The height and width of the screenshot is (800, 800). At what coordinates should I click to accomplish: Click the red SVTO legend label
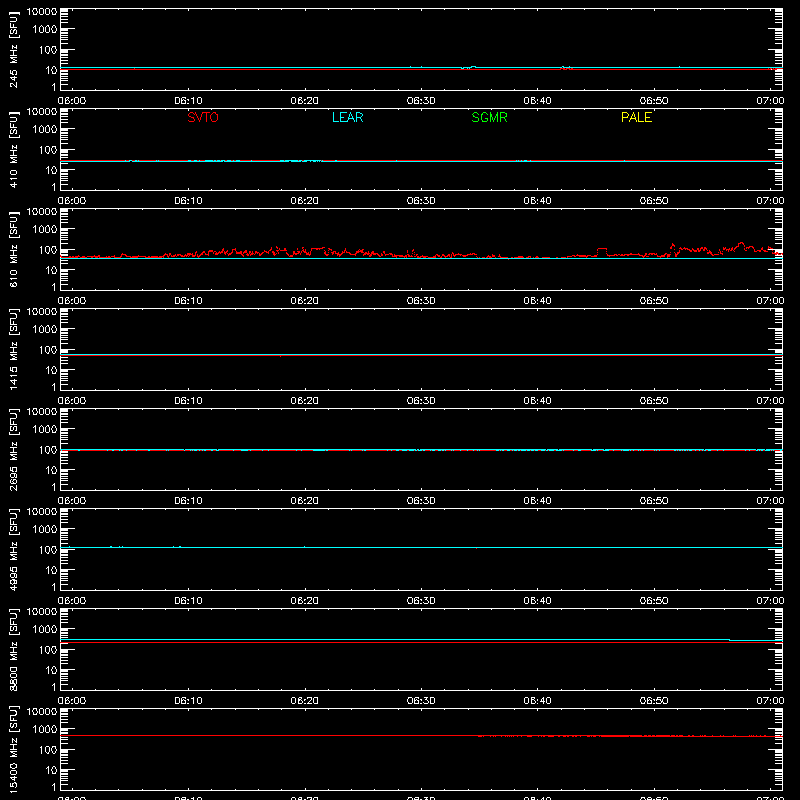(x=203, y=117)
